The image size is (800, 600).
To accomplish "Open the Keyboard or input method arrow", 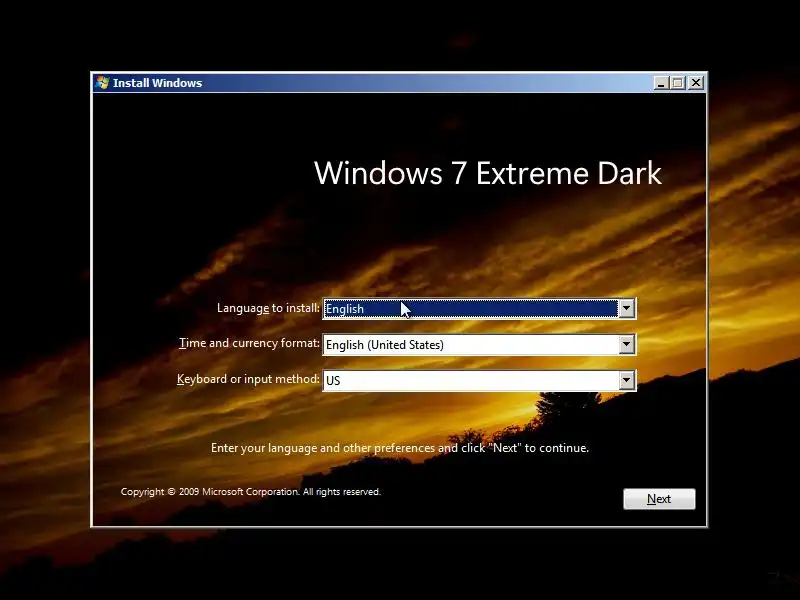I will click(x=627, y=380).
